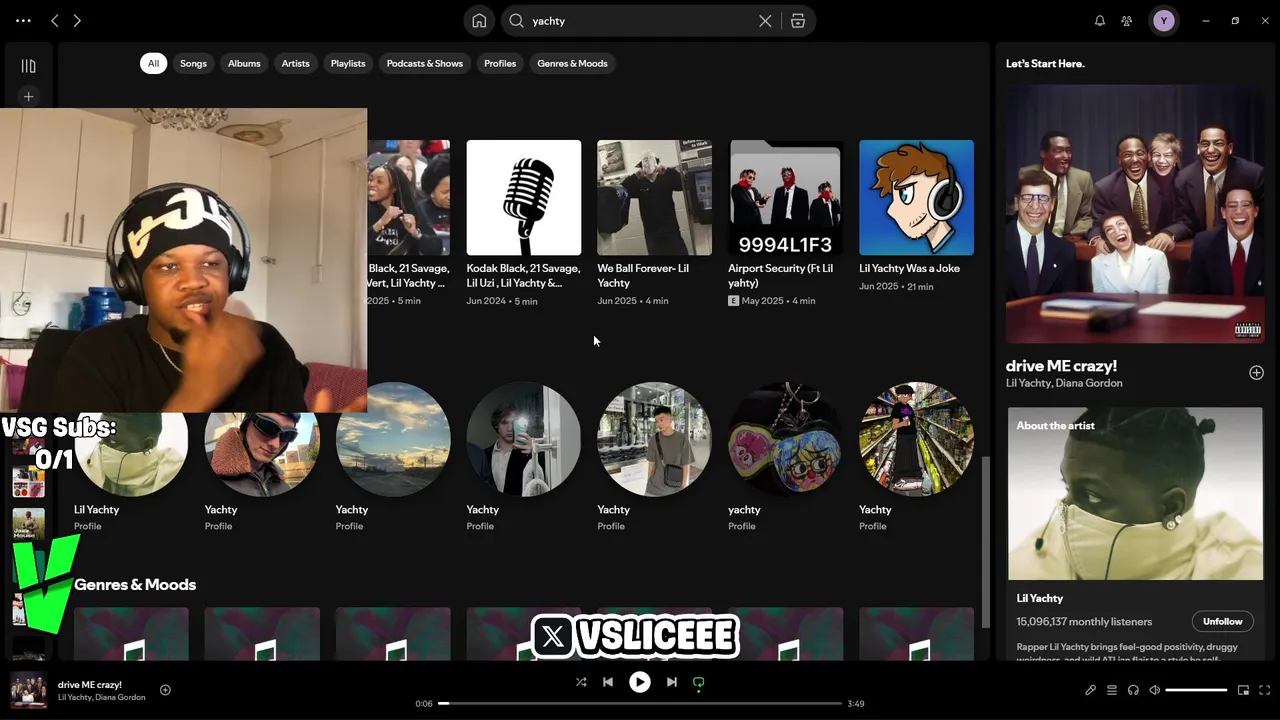The image size is (1280, 720).
Task: Open the miniplayer icon
Action: click(x=1243, y=690)
